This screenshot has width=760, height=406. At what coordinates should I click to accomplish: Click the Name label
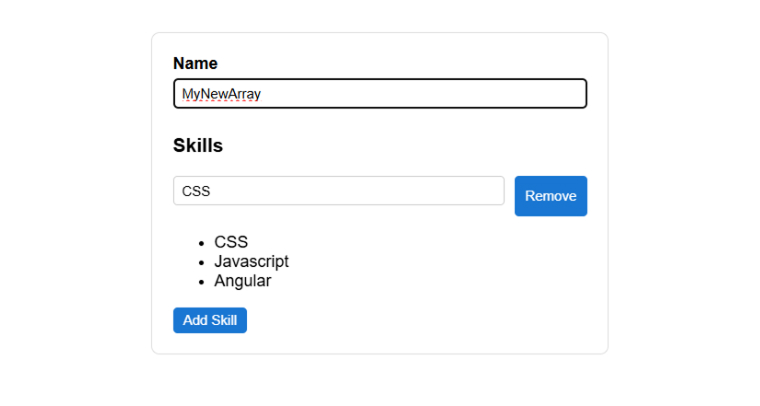click(x=195, y=63)
